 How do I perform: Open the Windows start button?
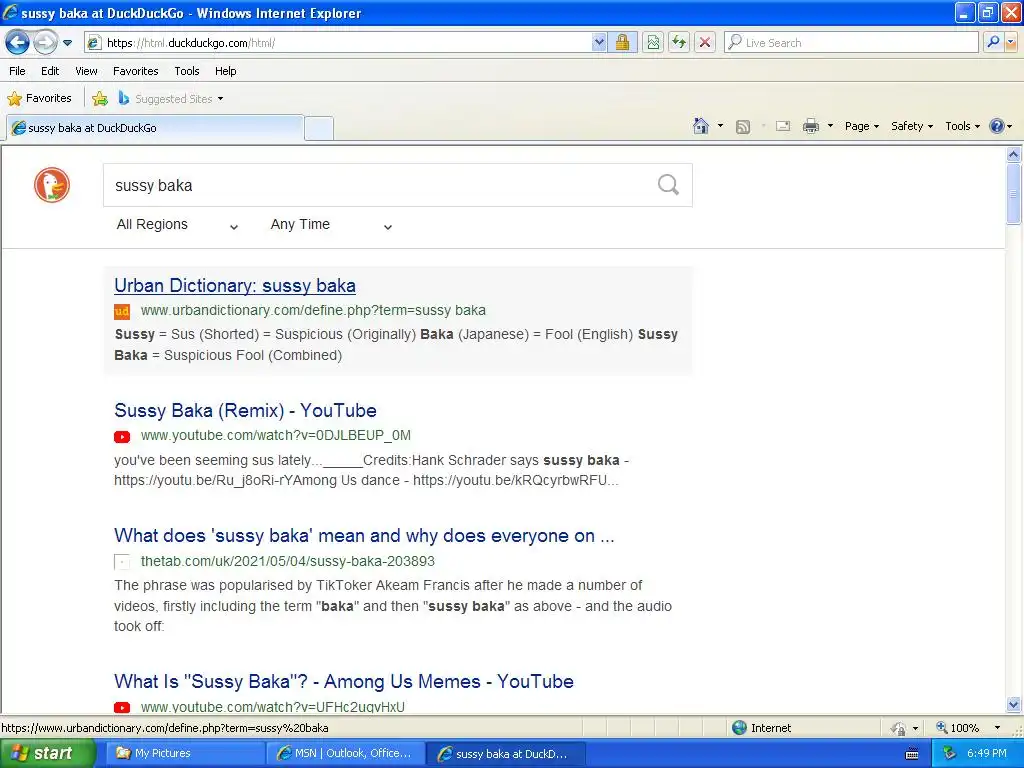click(46, 754)
